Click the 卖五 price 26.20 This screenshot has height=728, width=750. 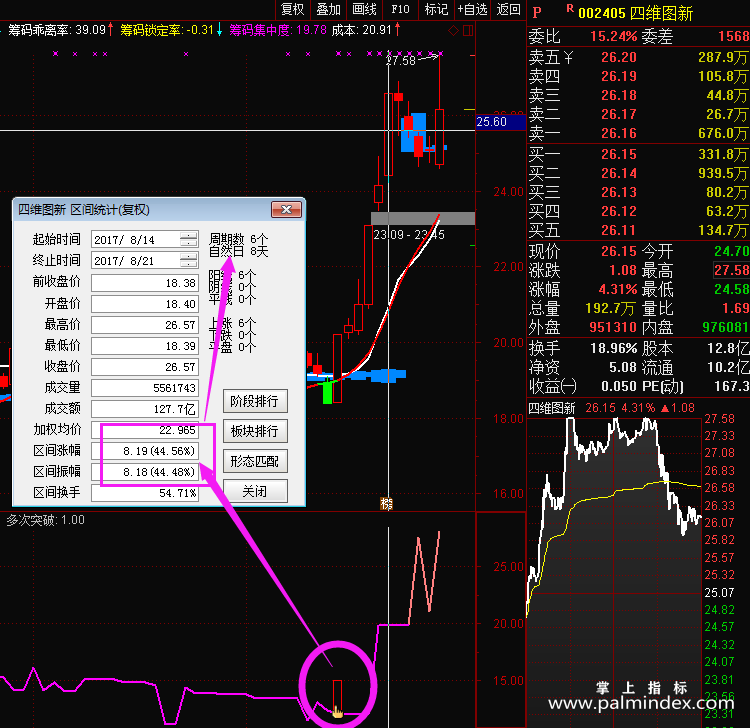pos(619,57)
